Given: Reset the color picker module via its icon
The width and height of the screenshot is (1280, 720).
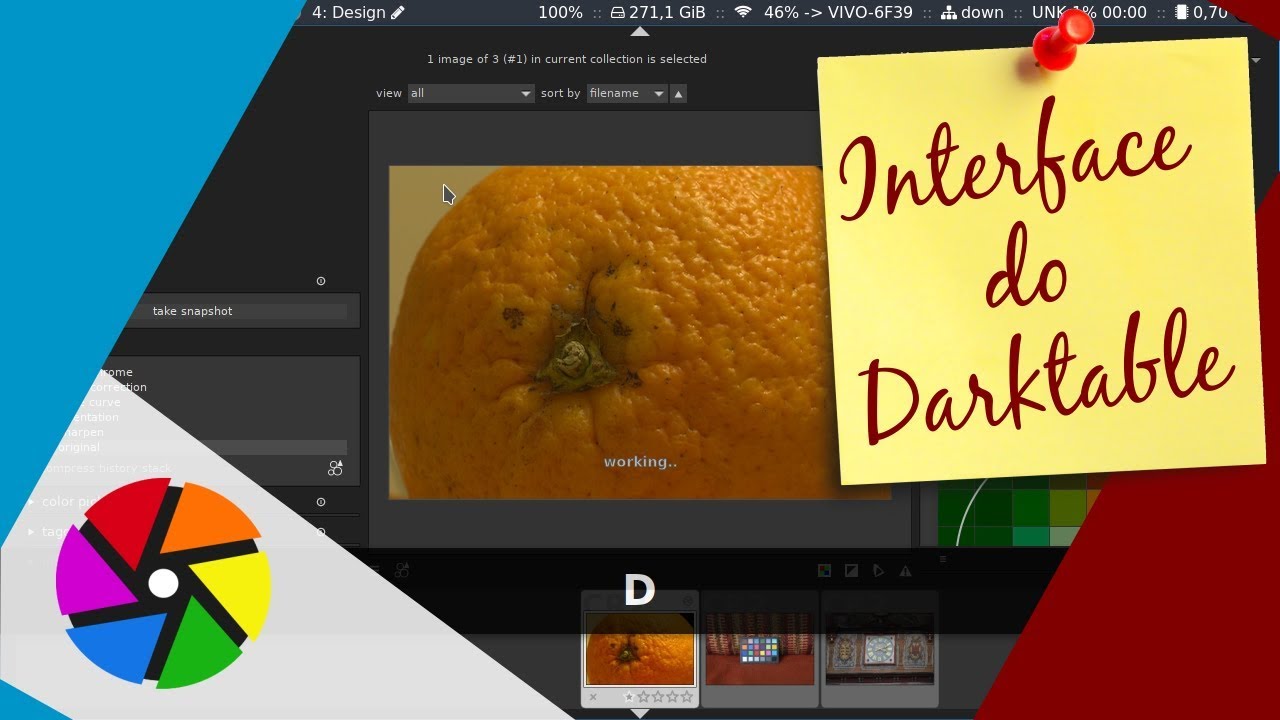Looking at the screenshot, I should pos(321,502).
